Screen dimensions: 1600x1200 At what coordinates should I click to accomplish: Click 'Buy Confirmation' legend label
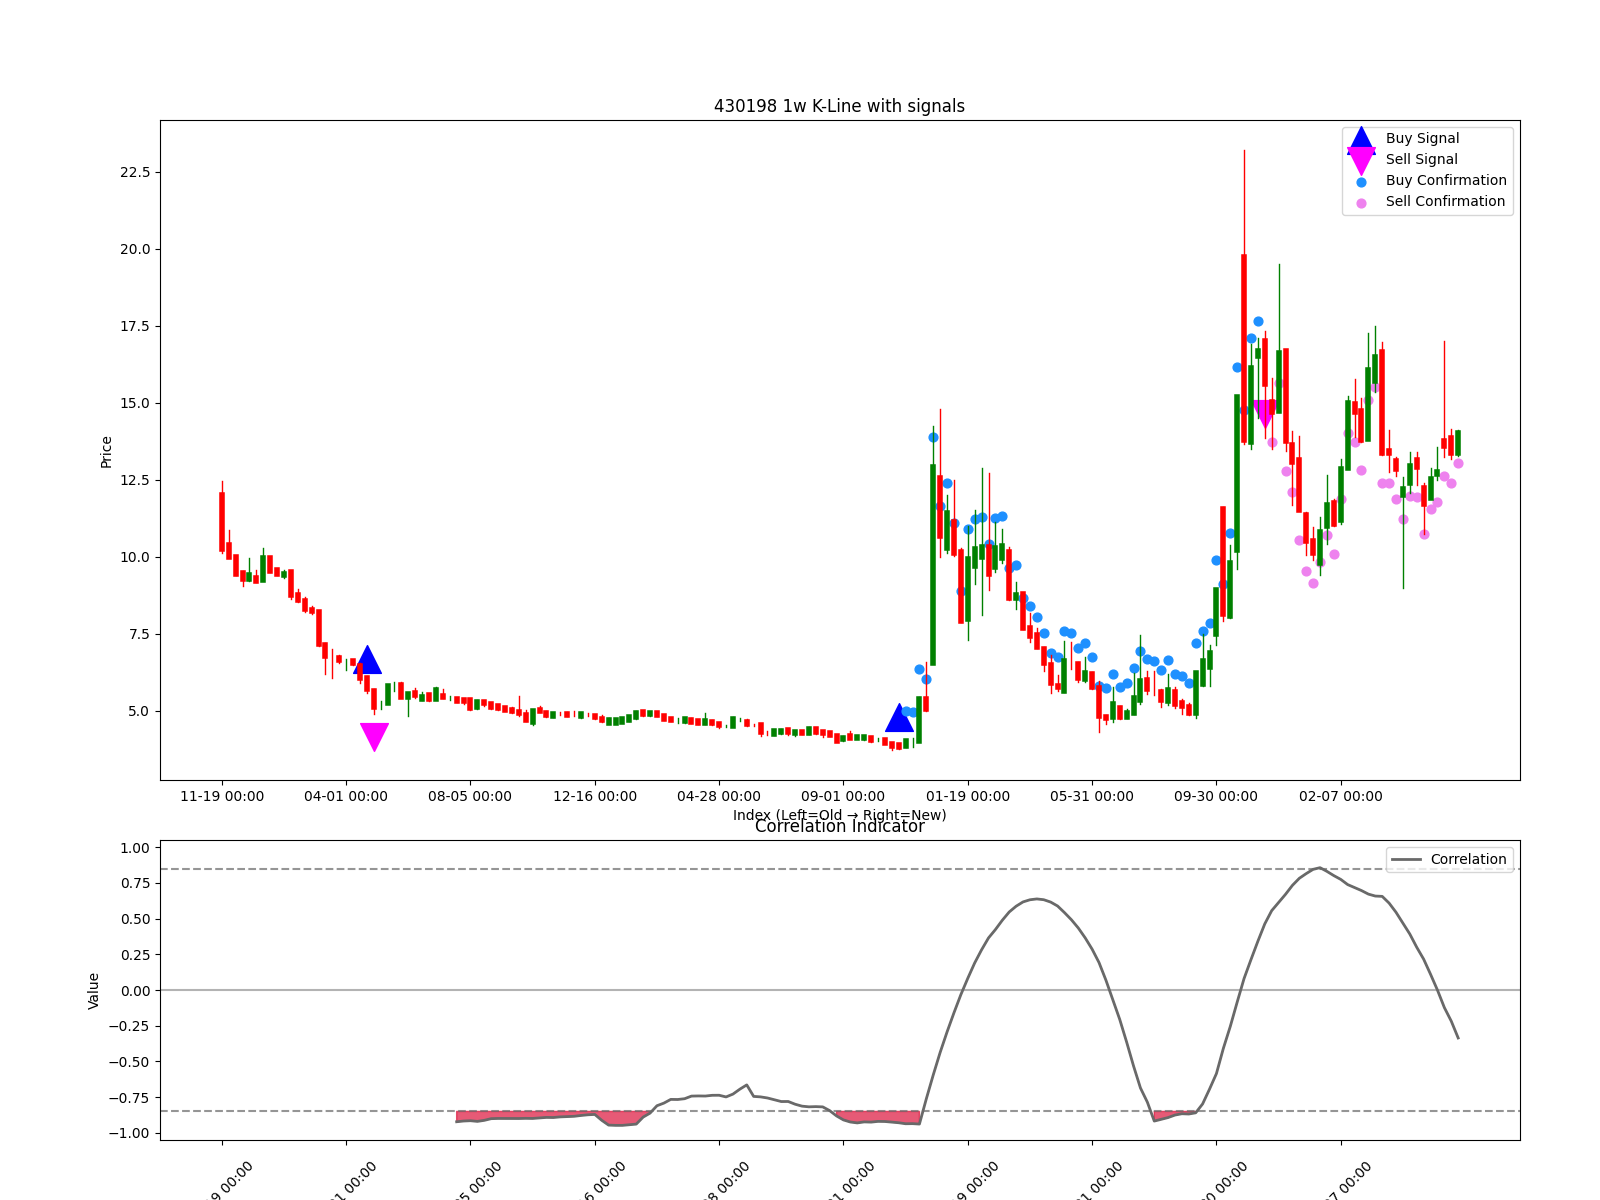click(1446, 181)
